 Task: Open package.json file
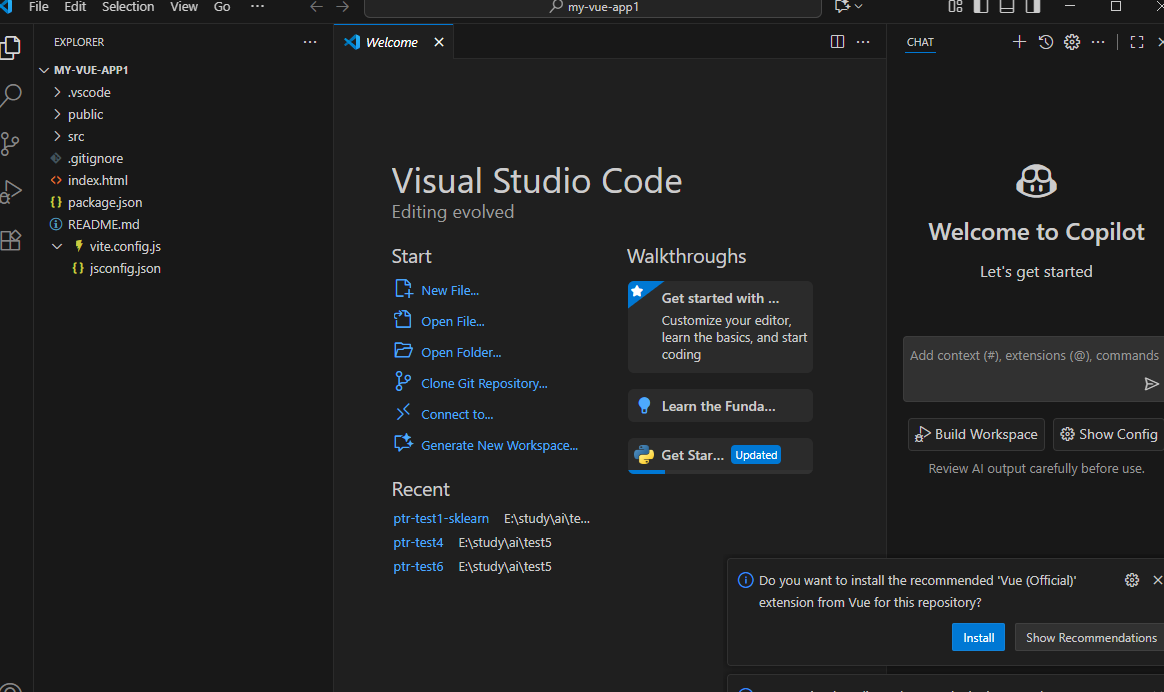(x=105, y=202)
